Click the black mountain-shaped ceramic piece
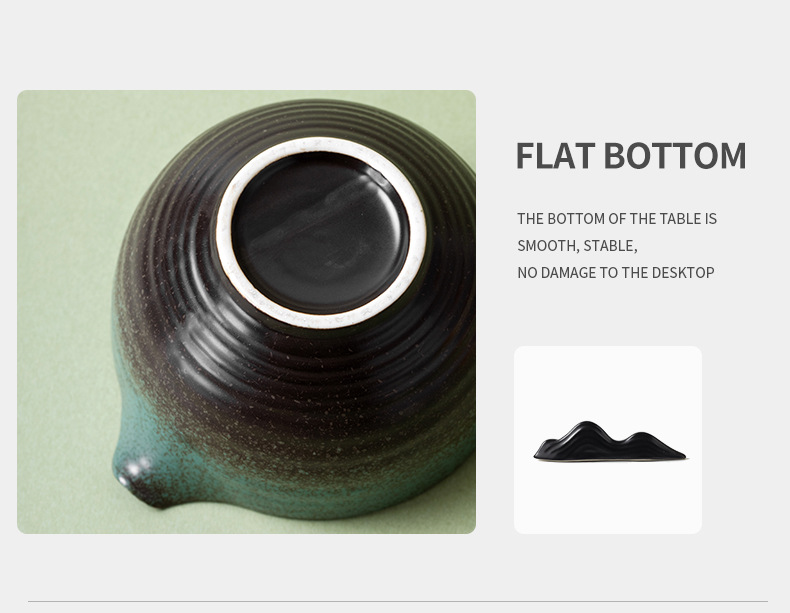This screenshot has height=613, width=790. (x=610, y=441)
